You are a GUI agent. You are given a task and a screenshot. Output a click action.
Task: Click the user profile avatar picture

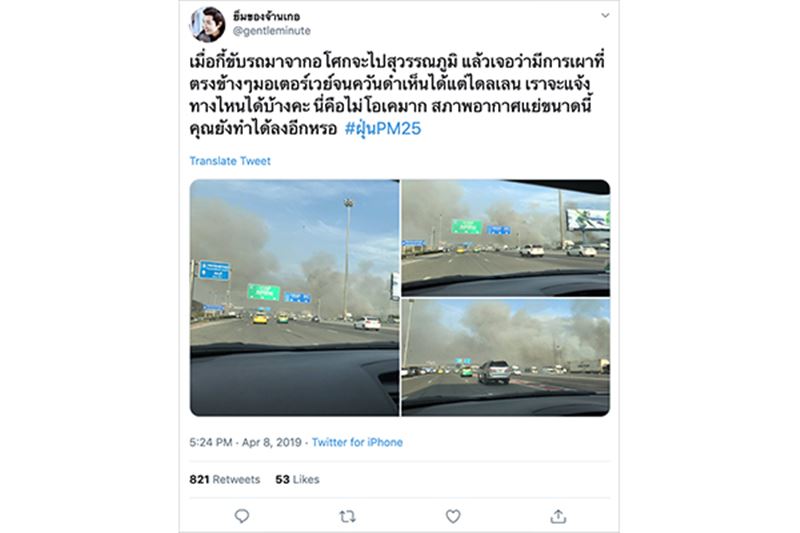pos(208,24)
